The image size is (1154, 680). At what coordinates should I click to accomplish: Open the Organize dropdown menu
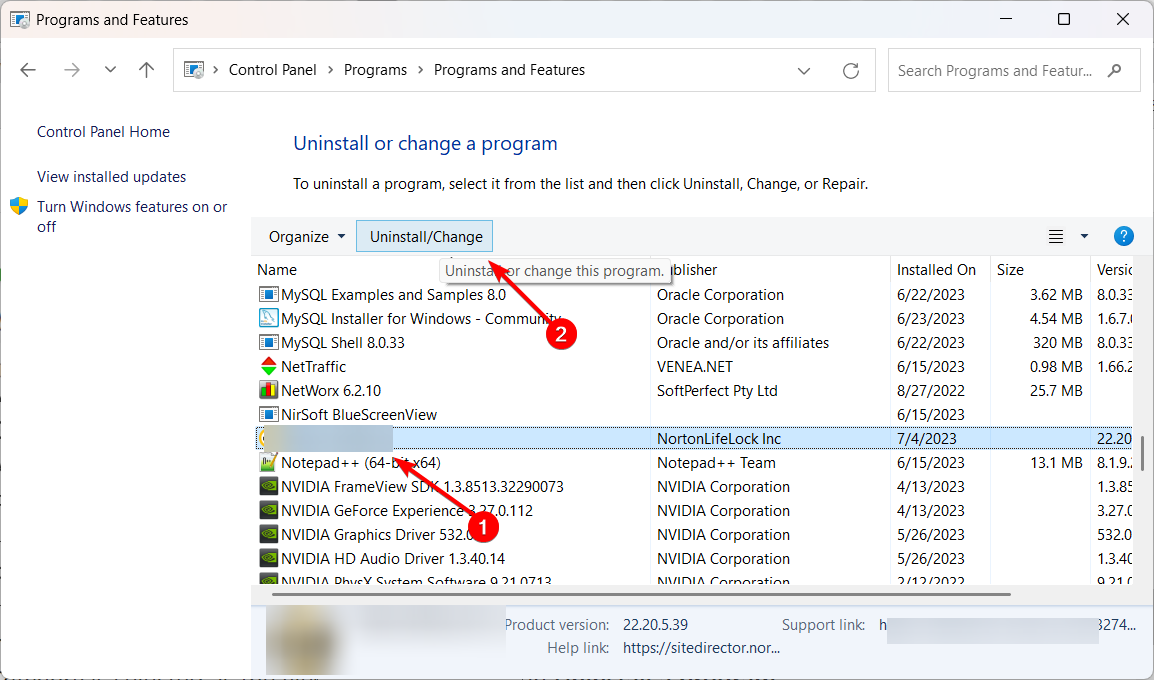coord(306,237)
